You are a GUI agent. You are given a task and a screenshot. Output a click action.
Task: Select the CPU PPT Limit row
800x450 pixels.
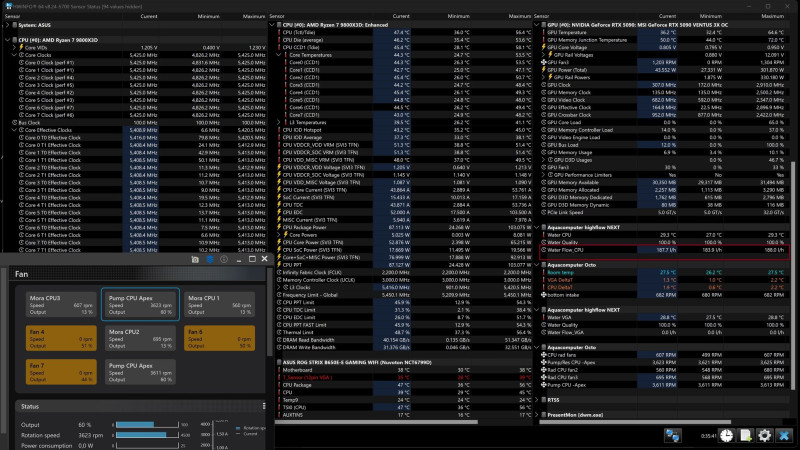[404, 303]
